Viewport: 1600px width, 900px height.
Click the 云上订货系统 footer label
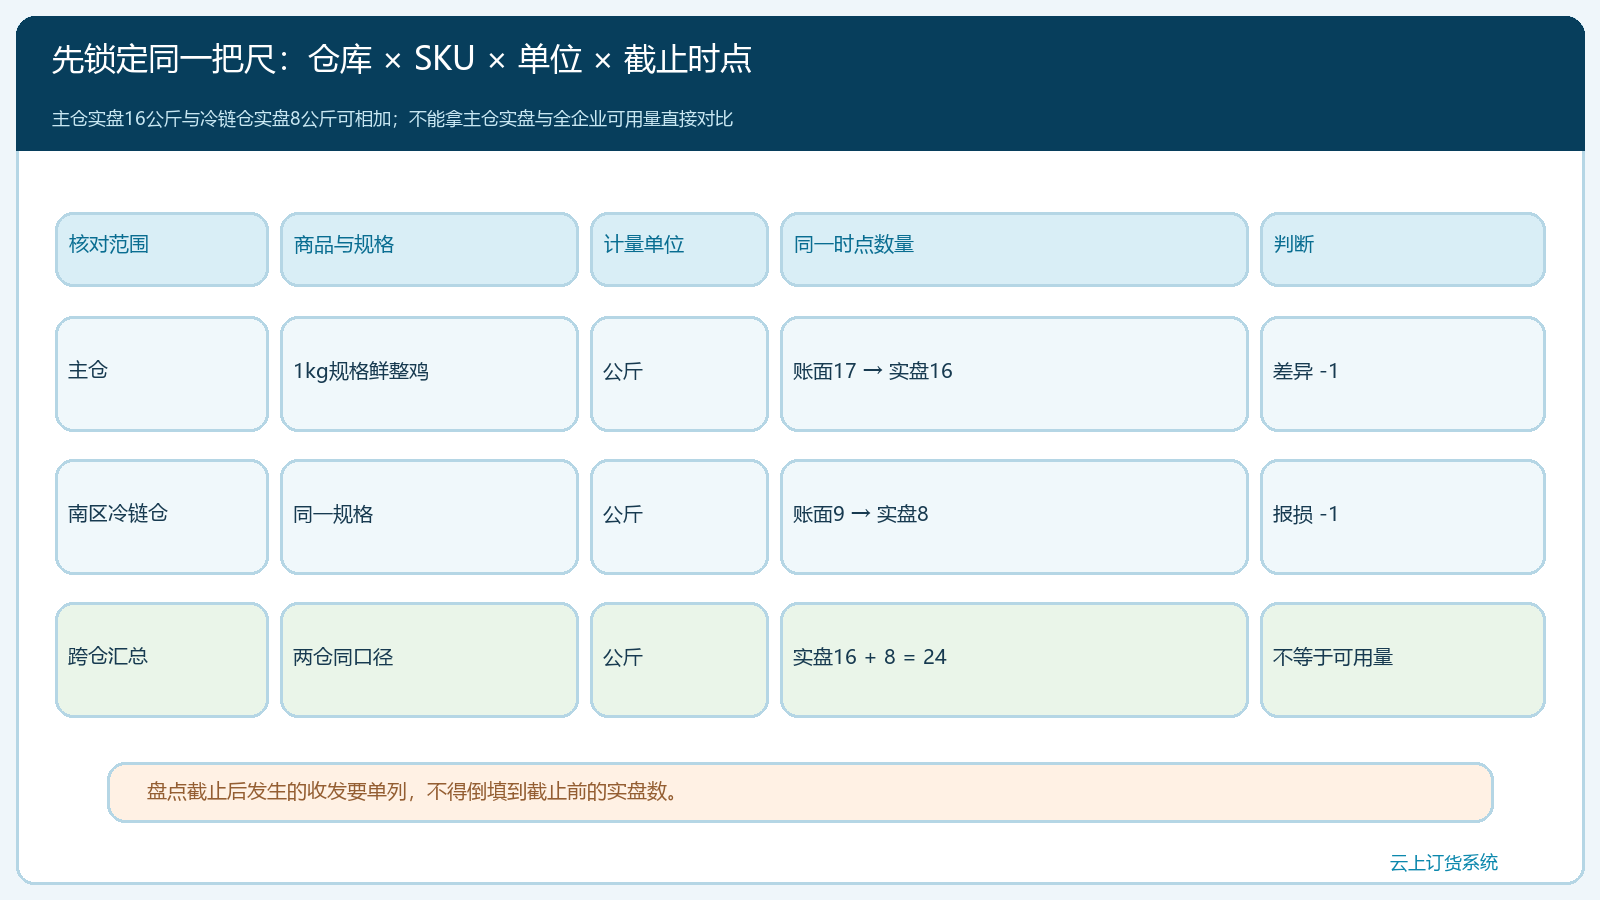click(1444, 862)
